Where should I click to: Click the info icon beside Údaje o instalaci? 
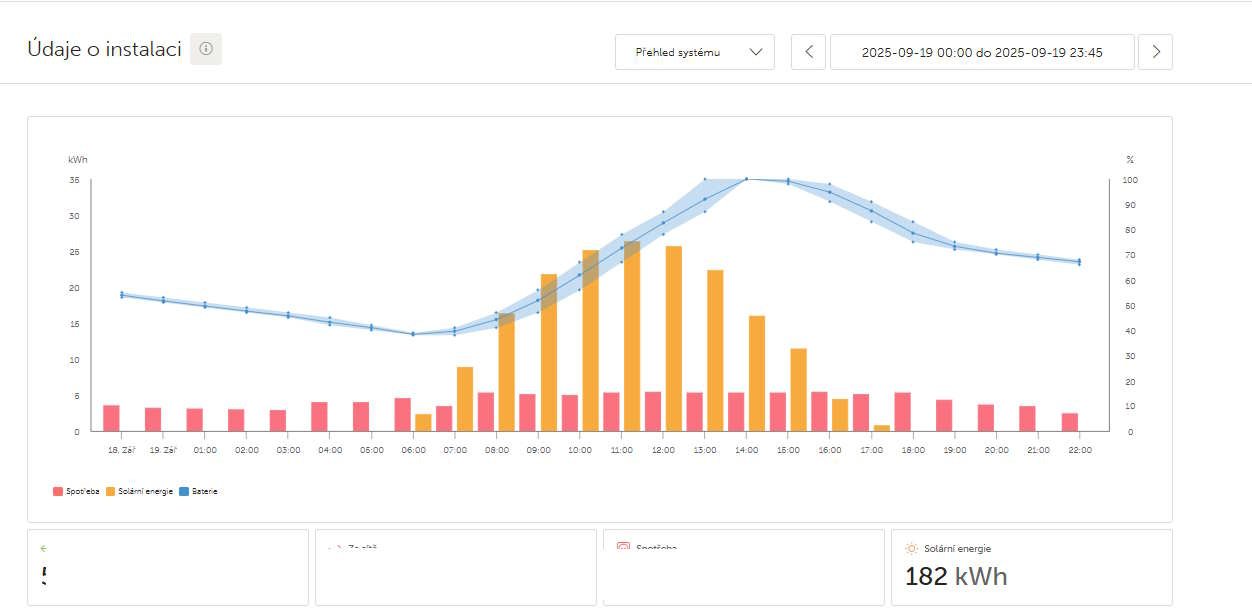(206, 49)
